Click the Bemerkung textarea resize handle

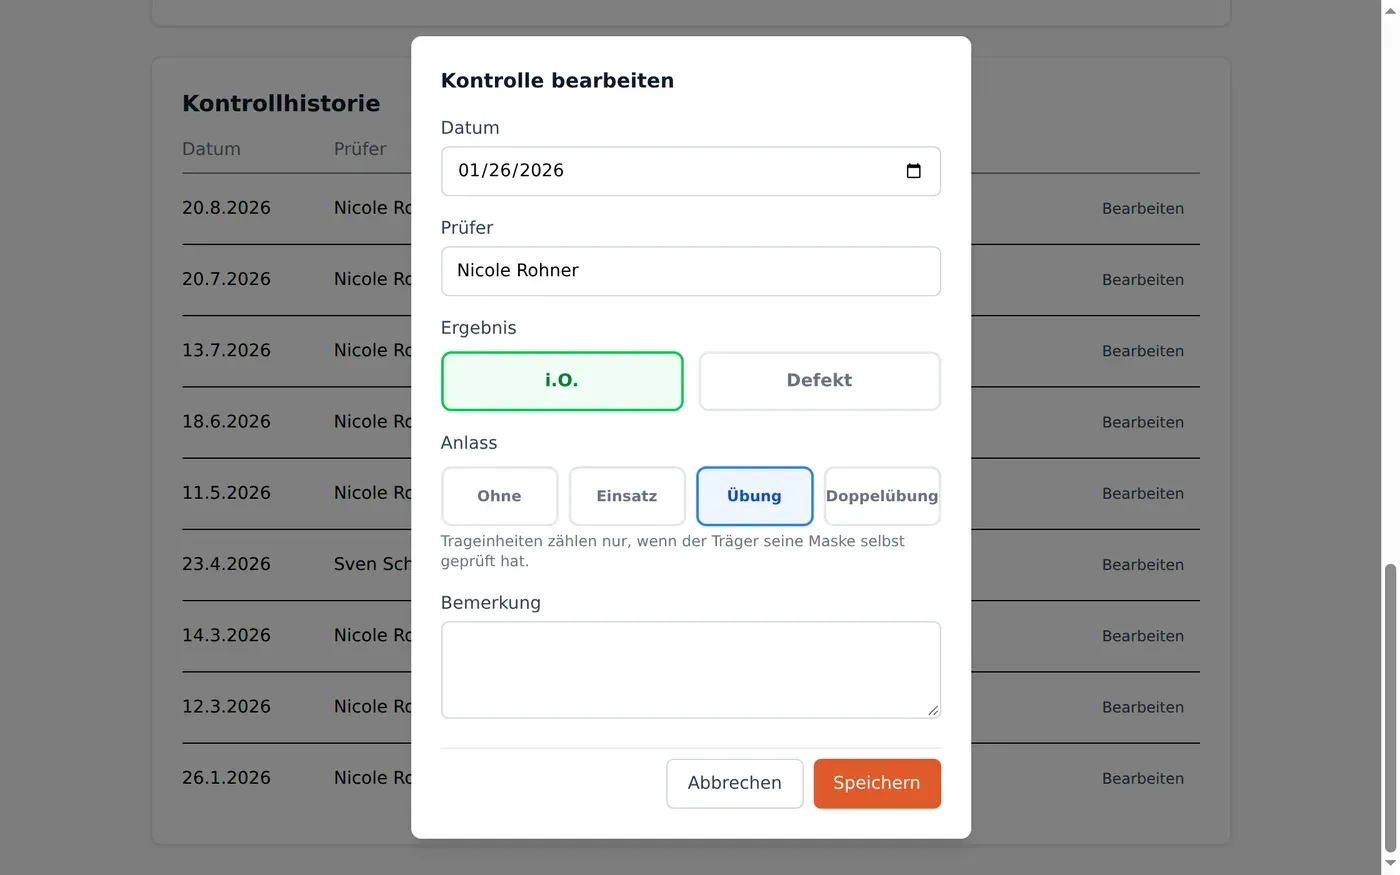click(x=933, y=710)
